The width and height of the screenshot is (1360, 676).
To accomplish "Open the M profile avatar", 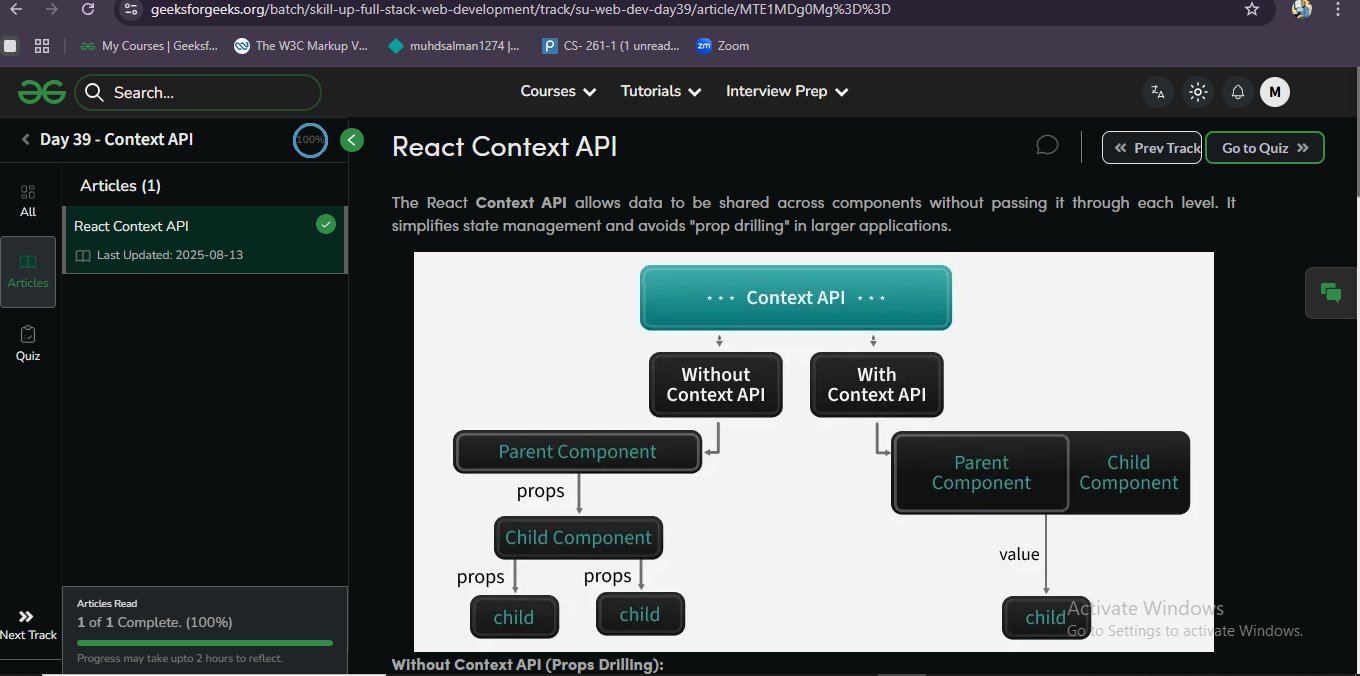I will click(1274, 92).
